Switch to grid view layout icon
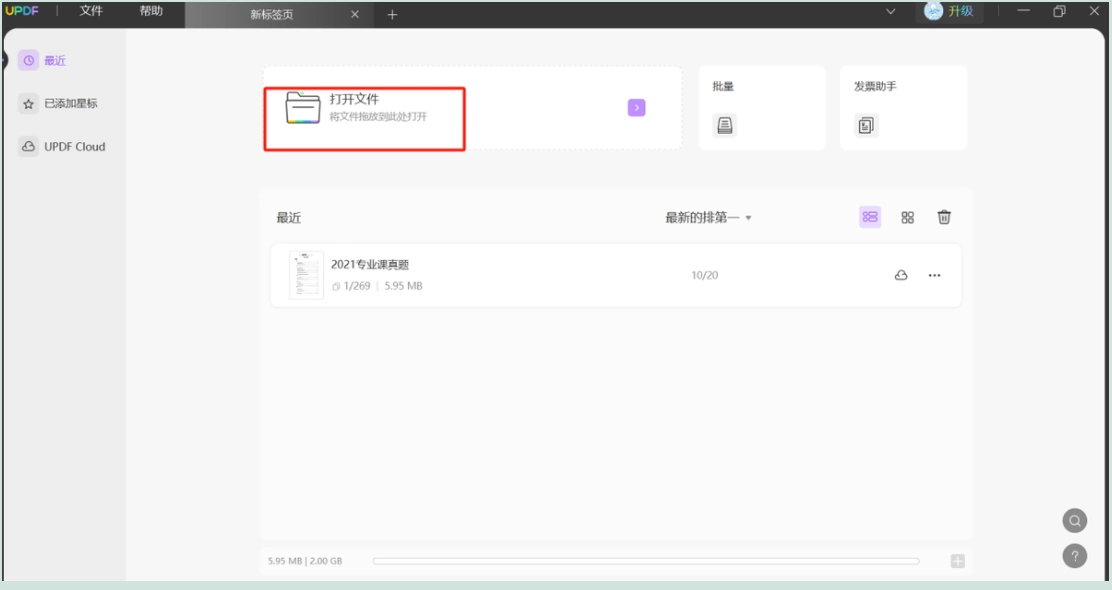The image size is (1112, 590). click(908, 217)
